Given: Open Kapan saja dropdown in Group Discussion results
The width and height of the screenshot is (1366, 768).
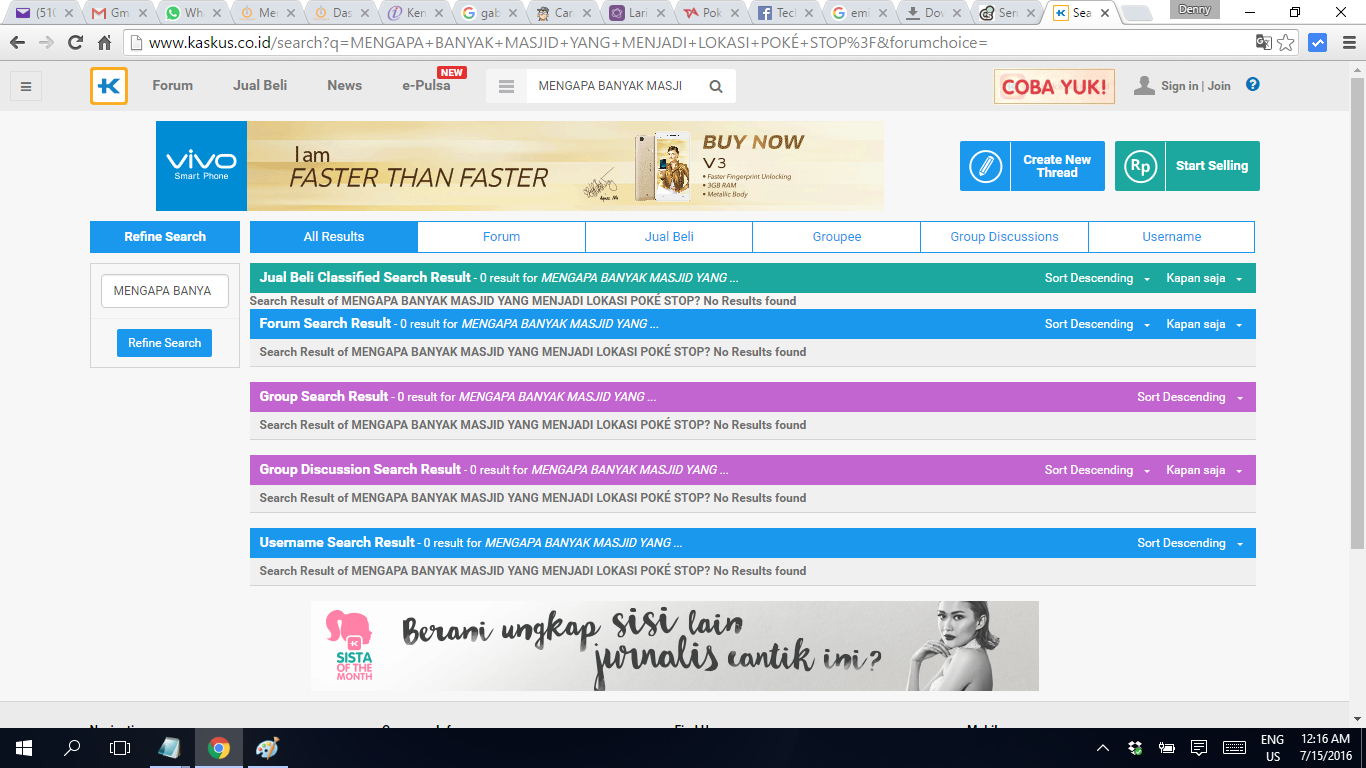Looking at the screenshot, I should (x=1204, y=470).
